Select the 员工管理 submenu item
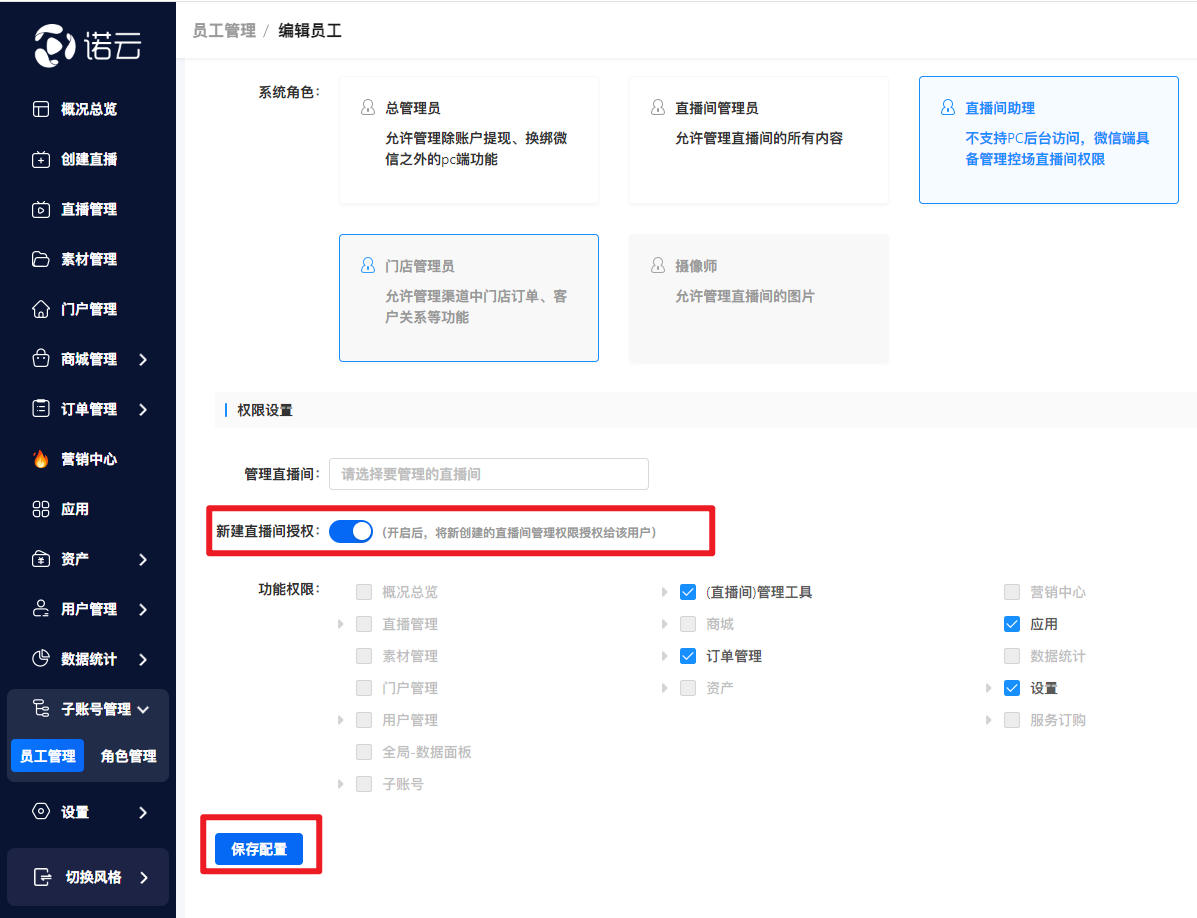The width and height of the screenshot is (1197, 918). coord(48,756)
